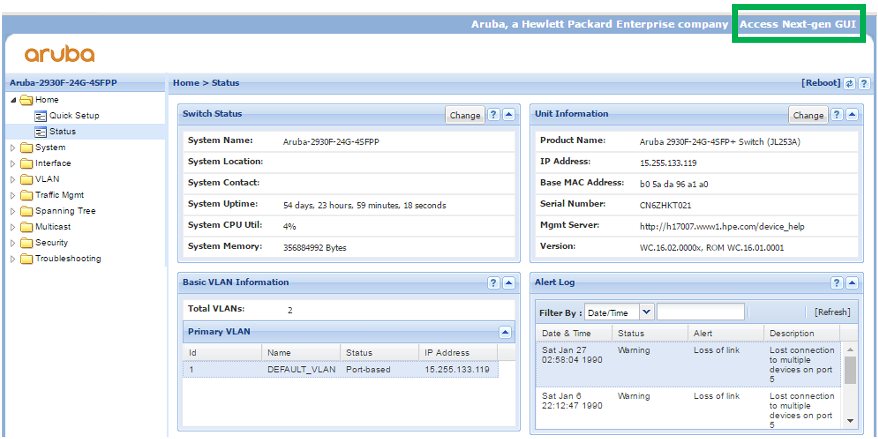Viewport: 878px width, 439px height.
Task: Open Multicast folder in navigation tree
Action: pos(45,227)
